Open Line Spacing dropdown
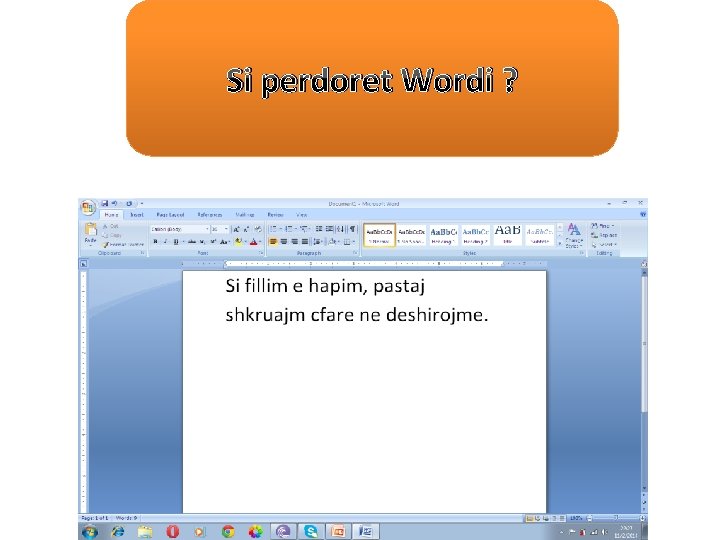 click(x=318, y=242)
